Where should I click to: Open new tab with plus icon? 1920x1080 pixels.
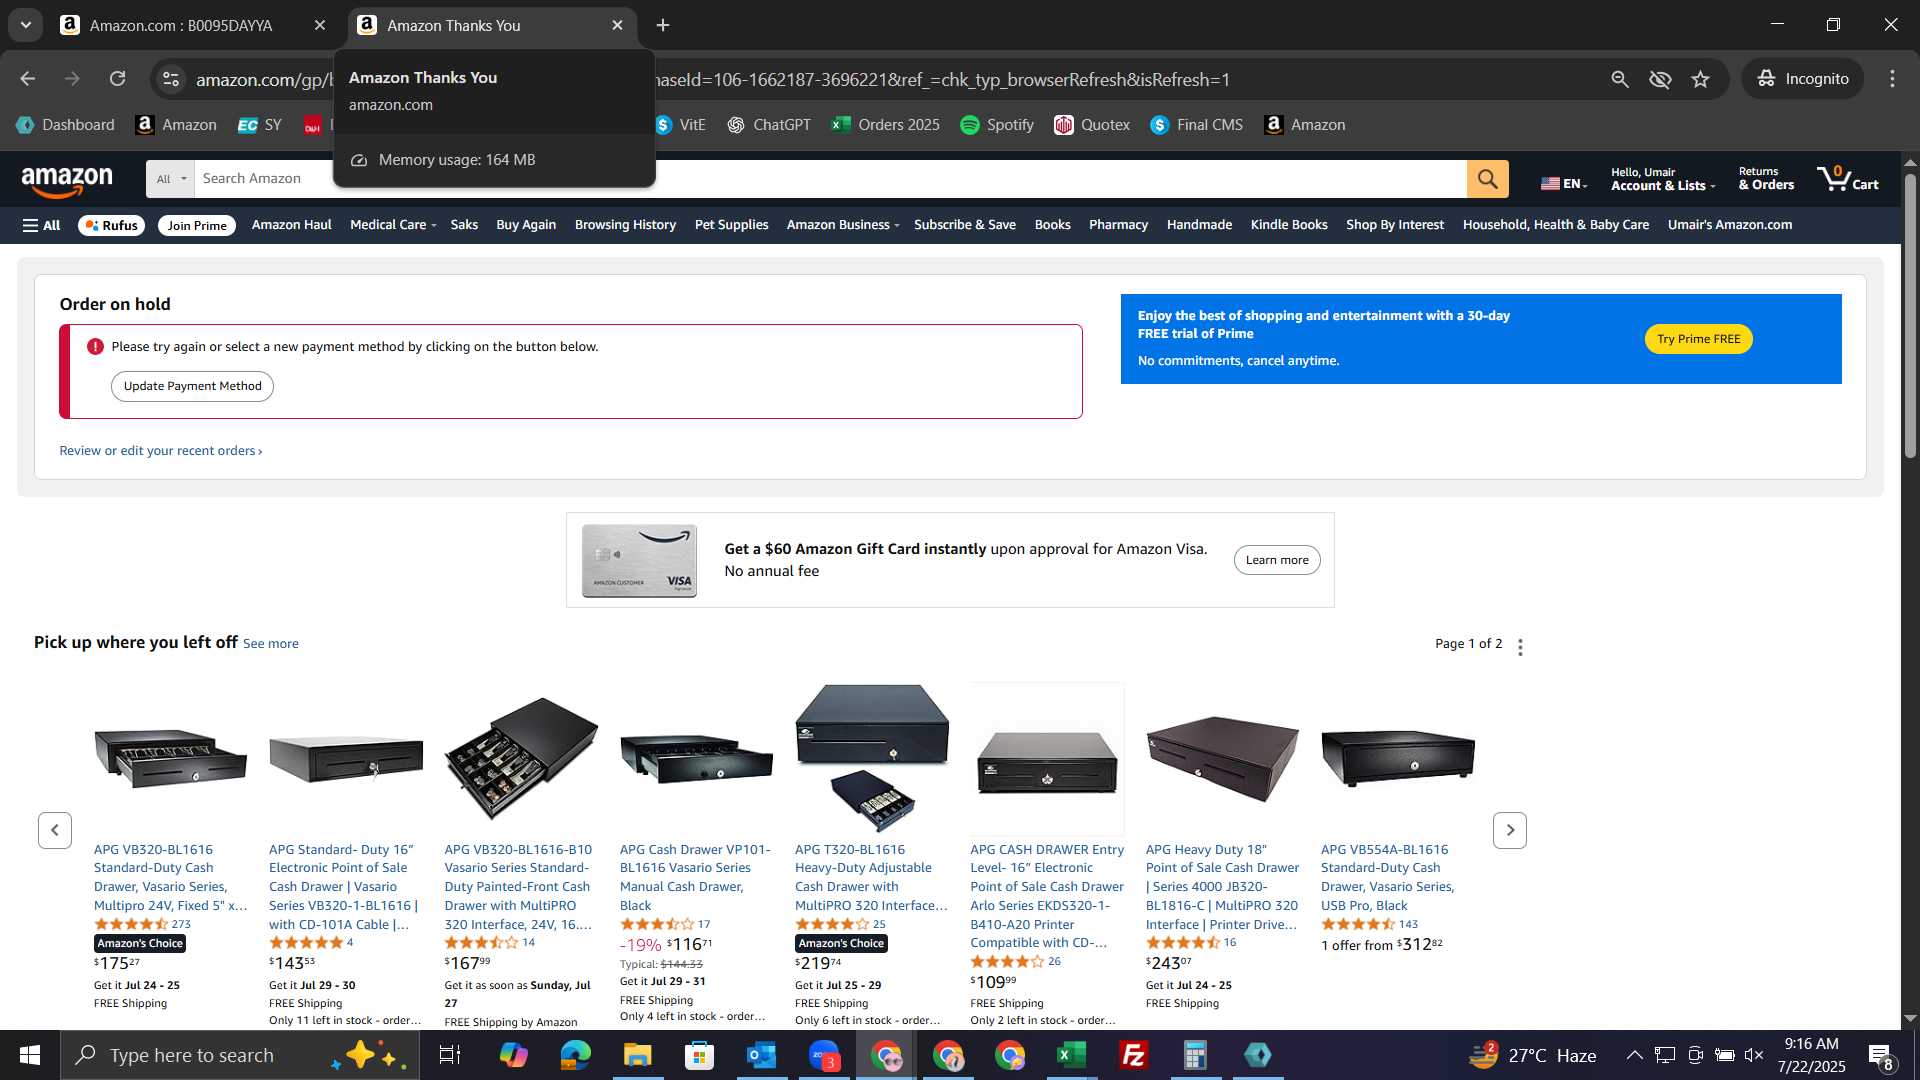tap(663, 25)
